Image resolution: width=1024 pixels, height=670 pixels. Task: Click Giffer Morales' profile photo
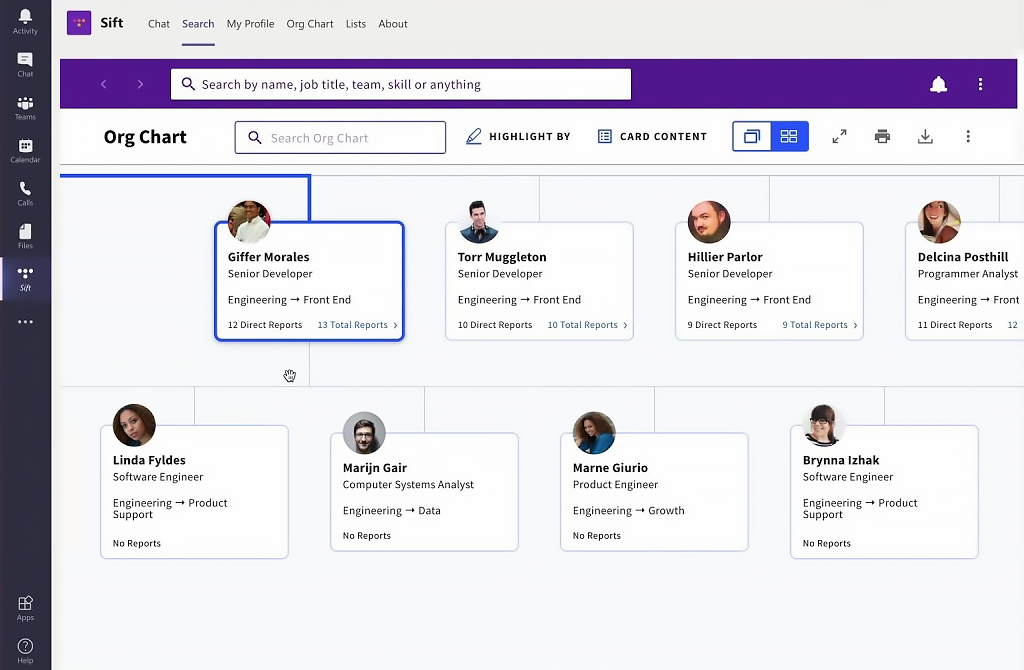(249, 221)
